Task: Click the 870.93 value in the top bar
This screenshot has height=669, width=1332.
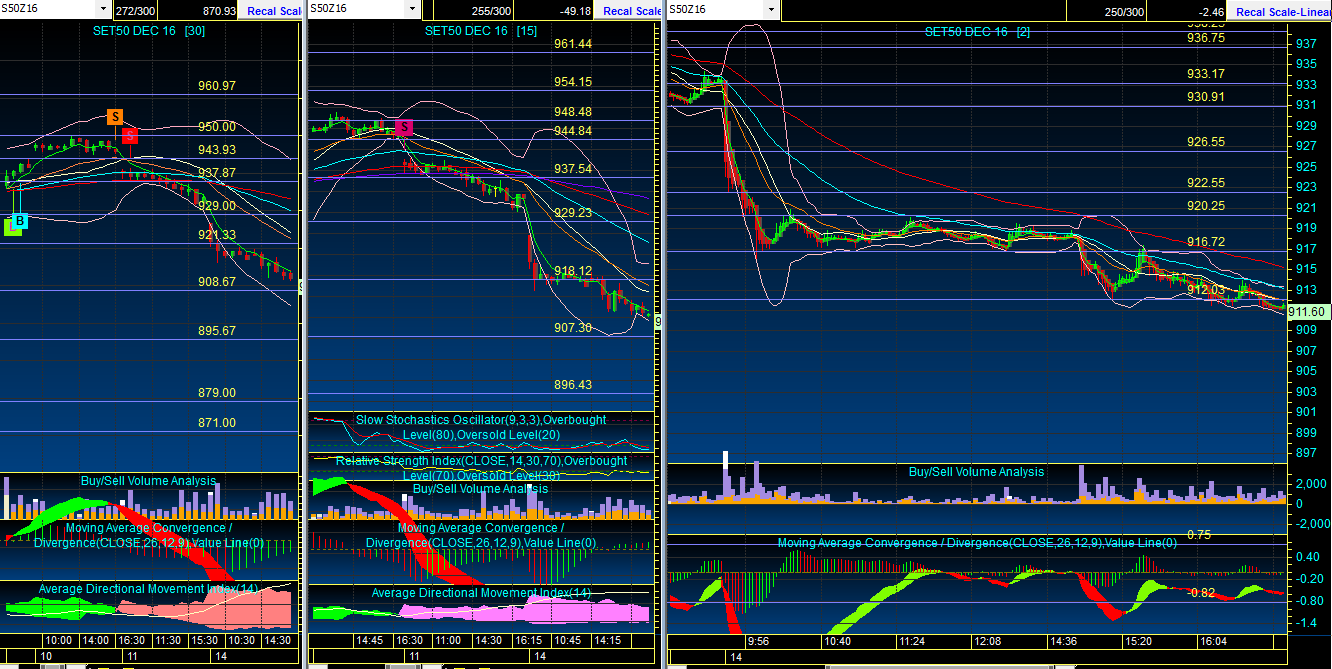Action: [219, 10]
